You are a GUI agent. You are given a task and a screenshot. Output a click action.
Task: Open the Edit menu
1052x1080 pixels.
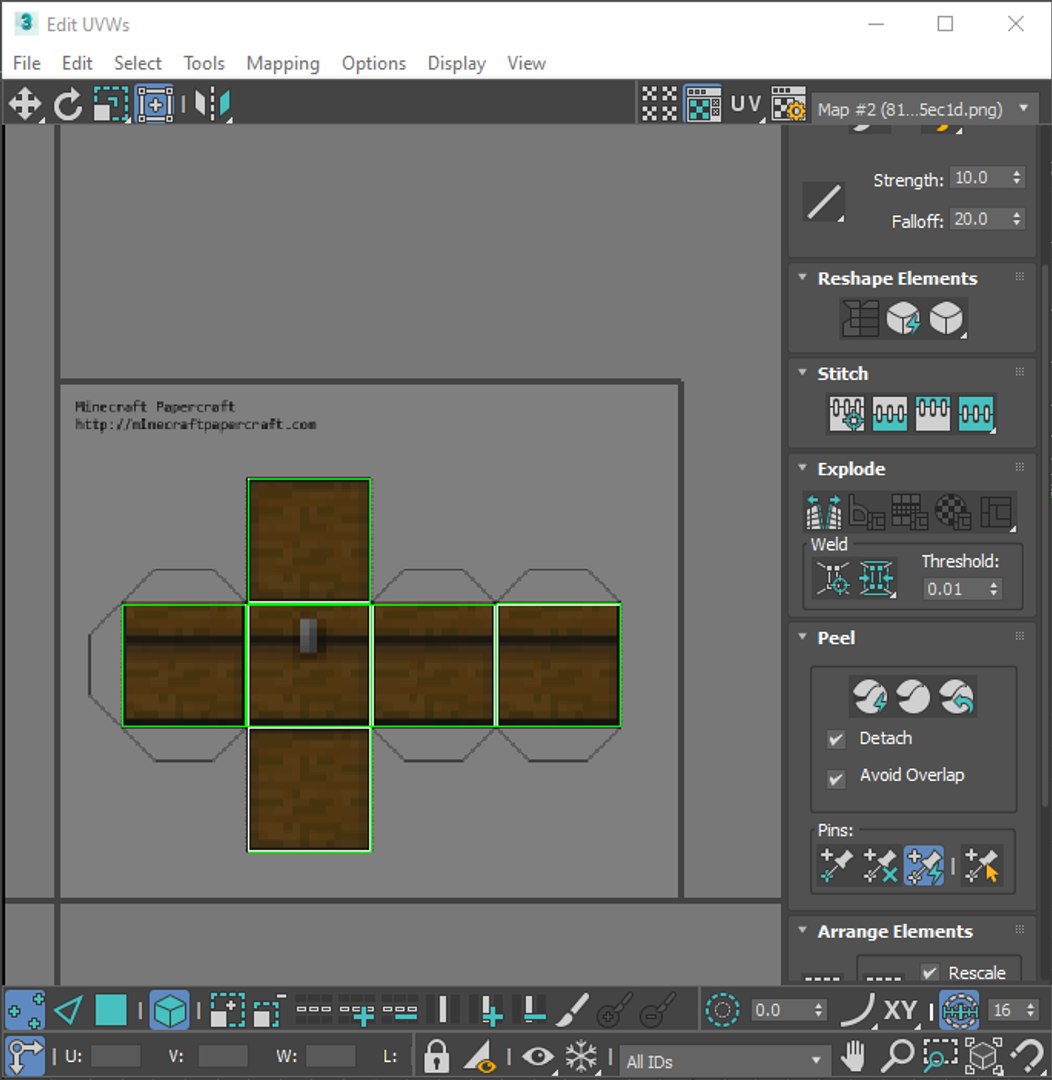(77, 63)
